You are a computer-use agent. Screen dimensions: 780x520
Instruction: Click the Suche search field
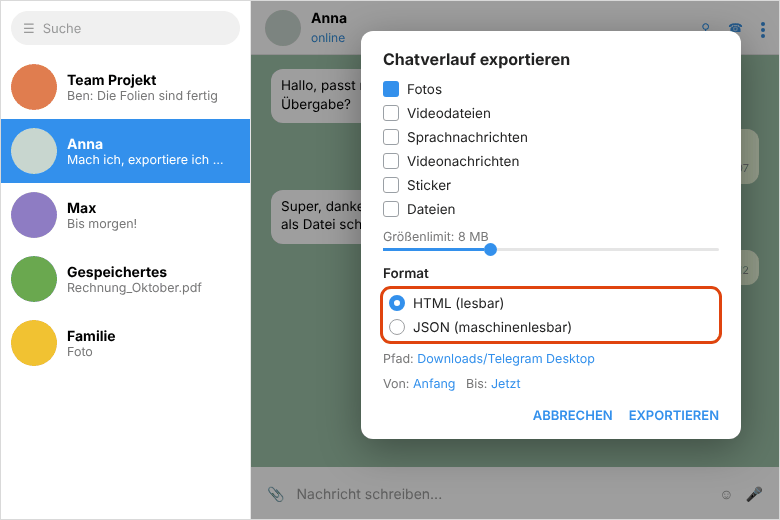[125, 28]
